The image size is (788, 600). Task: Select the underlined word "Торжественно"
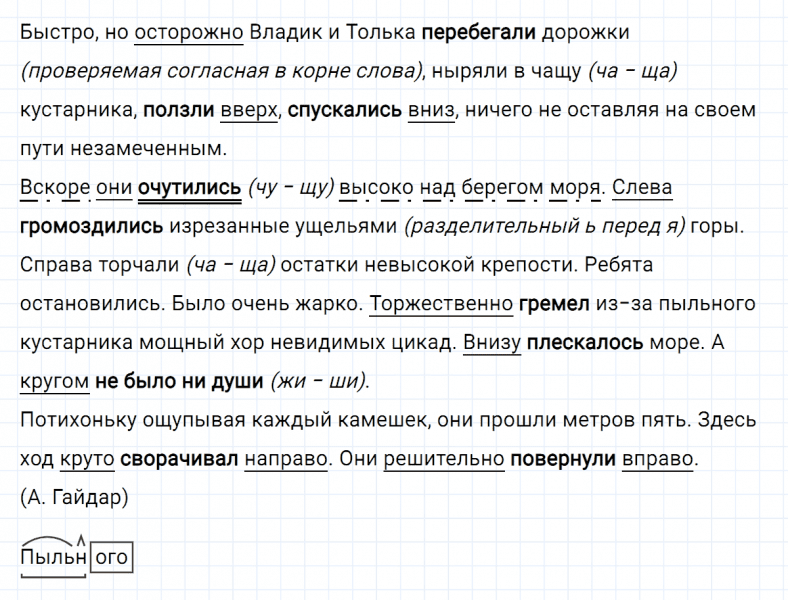click(x=440, y=303)
